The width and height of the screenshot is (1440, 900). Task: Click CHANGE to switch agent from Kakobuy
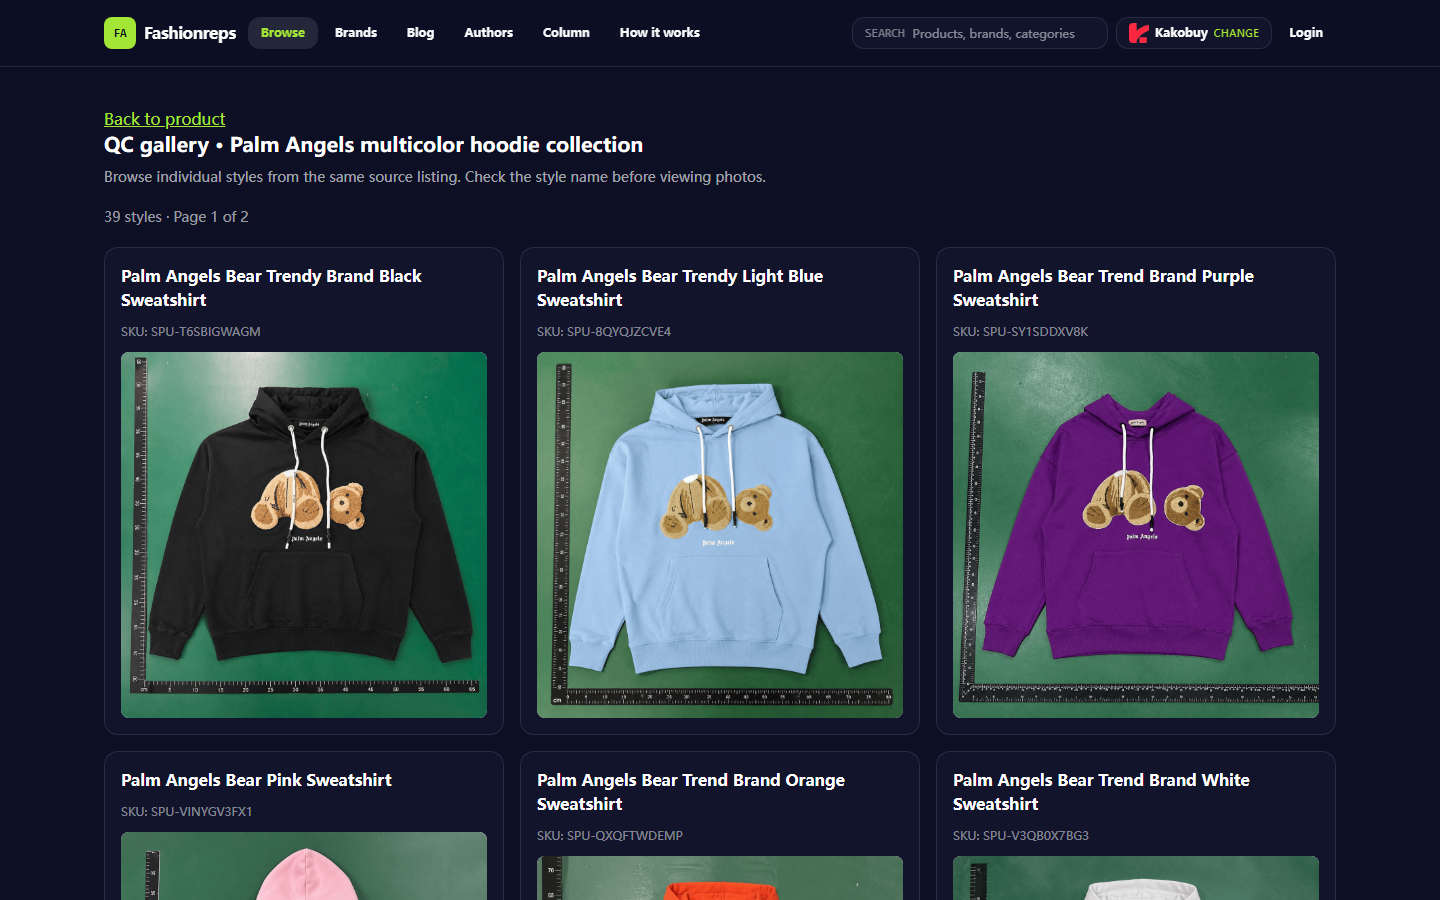click(x=1236, y=33)
